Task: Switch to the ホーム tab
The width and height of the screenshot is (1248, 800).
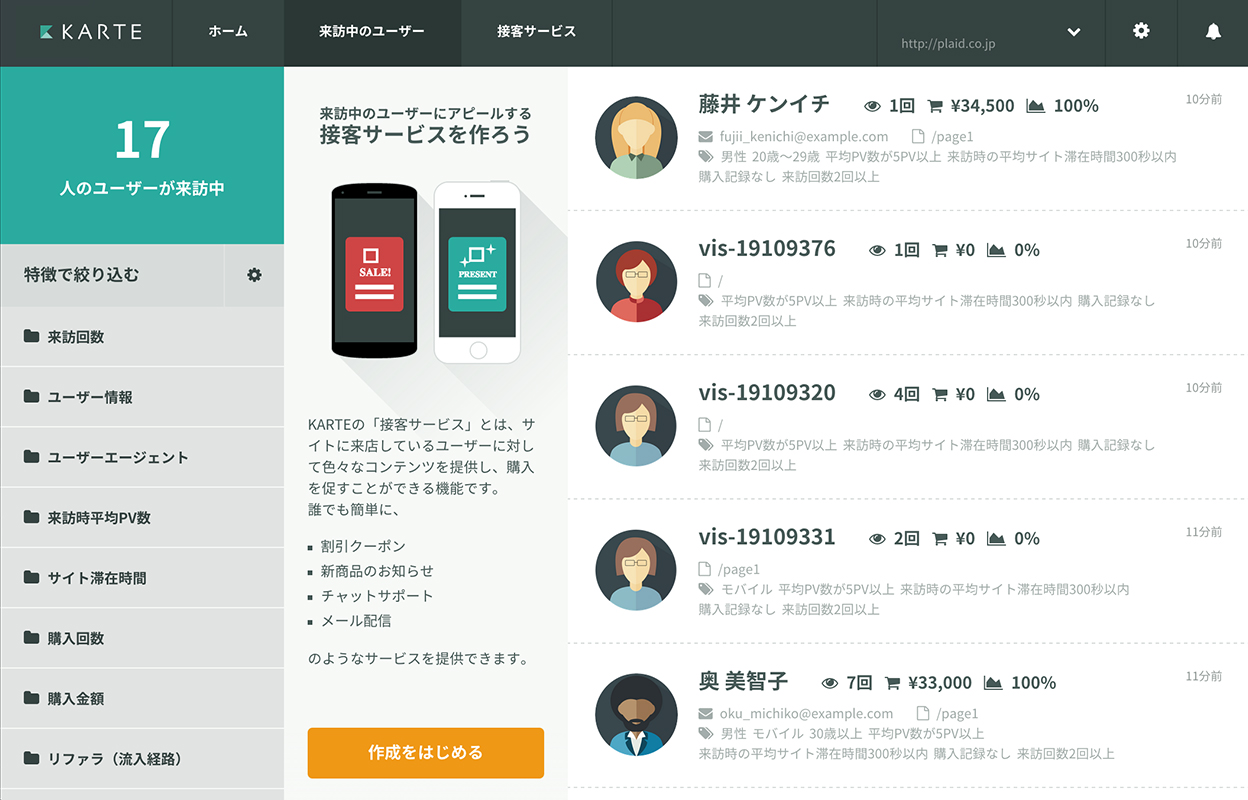Action: click(228, 32)
